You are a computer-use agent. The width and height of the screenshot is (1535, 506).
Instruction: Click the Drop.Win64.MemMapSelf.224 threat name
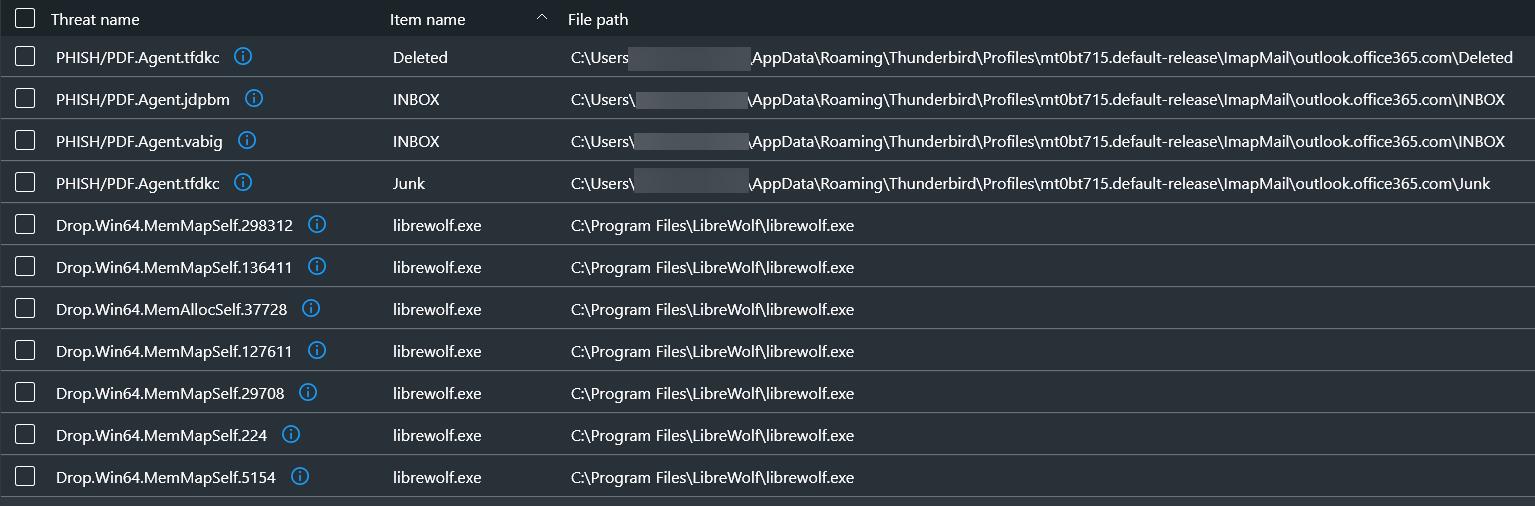pyautogui.click(x=161, y=436)
